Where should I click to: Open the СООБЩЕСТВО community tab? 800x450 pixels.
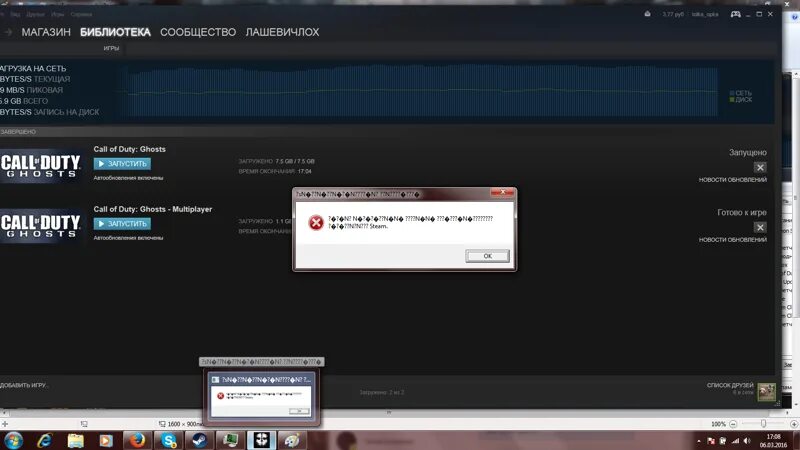[x=198, y=32]
